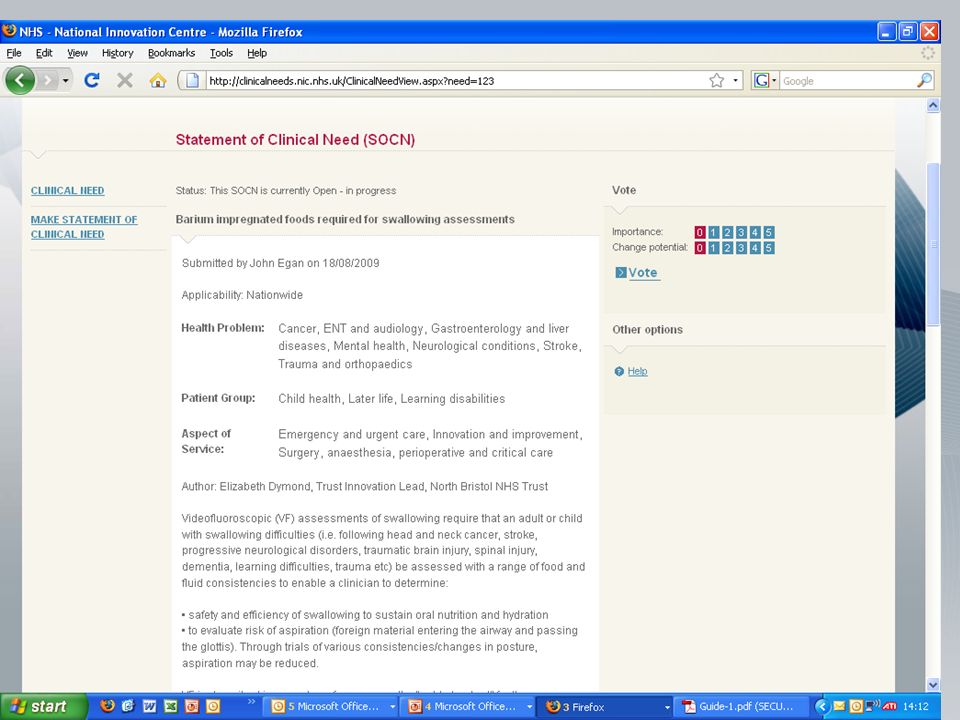Click the vertical scrollbar thumb
This screenshot has height=720, width=960.
click(933, 244)
